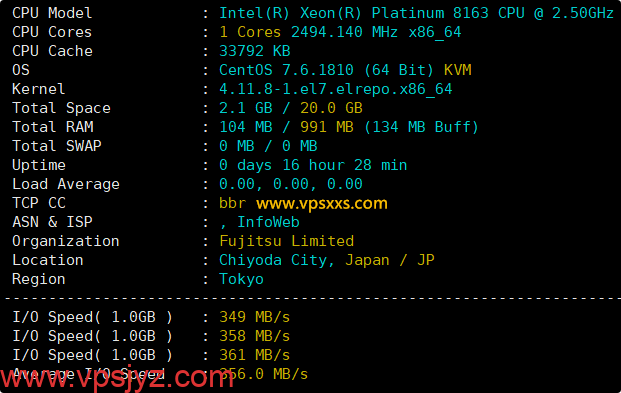Image resolution: width=621 pixels, height=393 pixels.
Task: Click 'CentOS 7.6.1810 (64 Bit)' text
Action: pyautogui.click(x=326, y=70)
